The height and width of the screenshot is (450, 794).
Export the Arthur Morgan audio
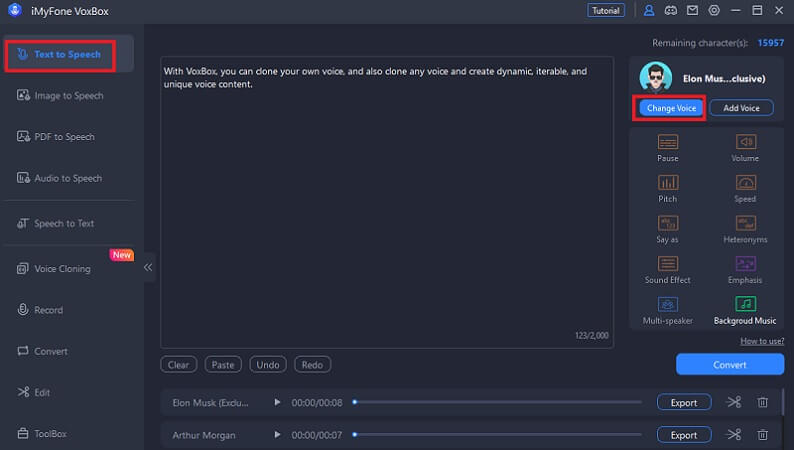click(x=684, y=435)
